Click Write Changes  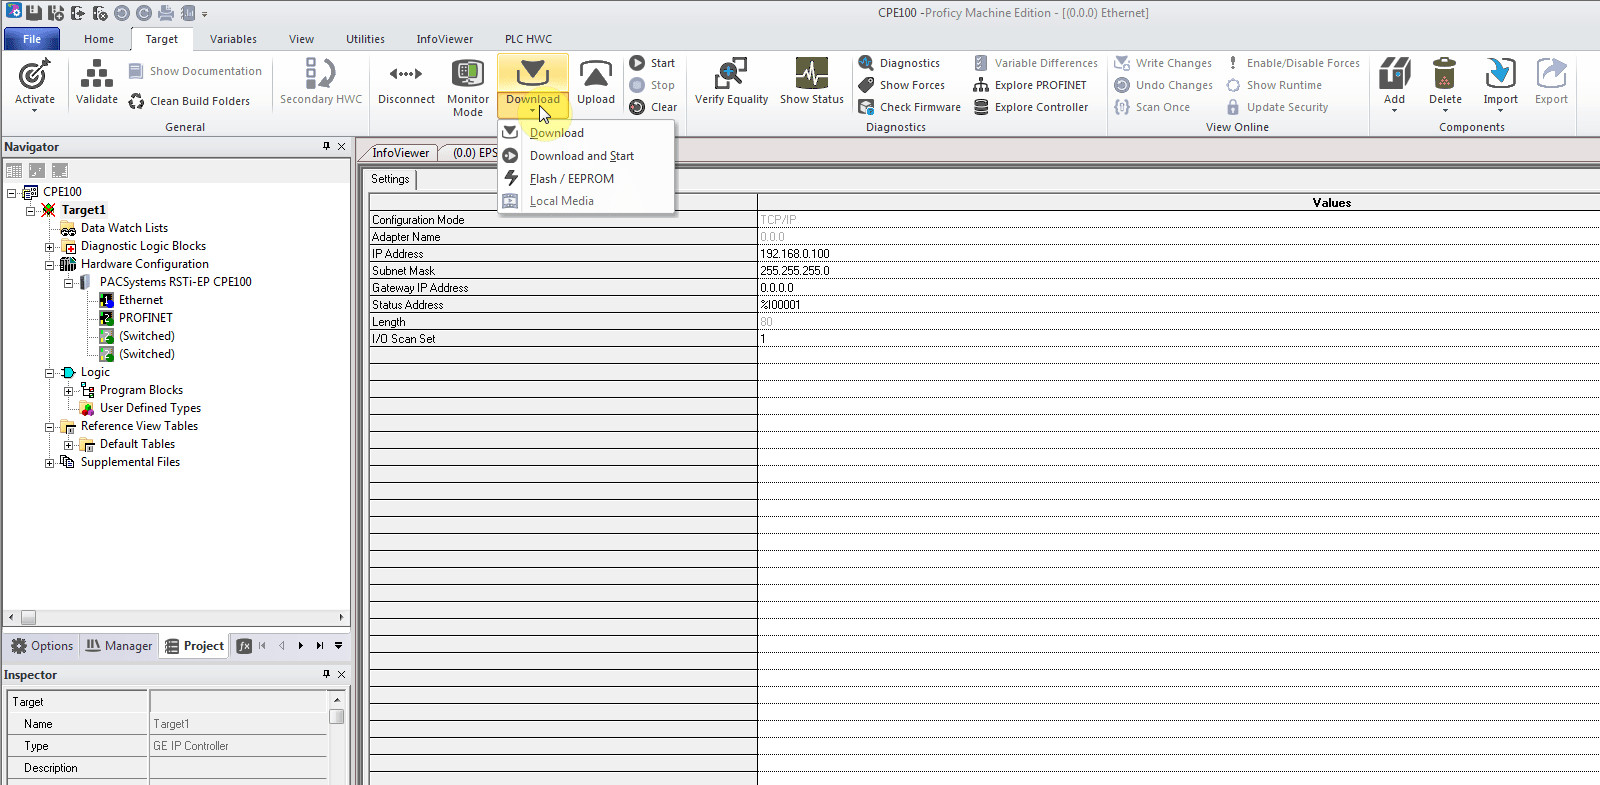(1163, 63)
